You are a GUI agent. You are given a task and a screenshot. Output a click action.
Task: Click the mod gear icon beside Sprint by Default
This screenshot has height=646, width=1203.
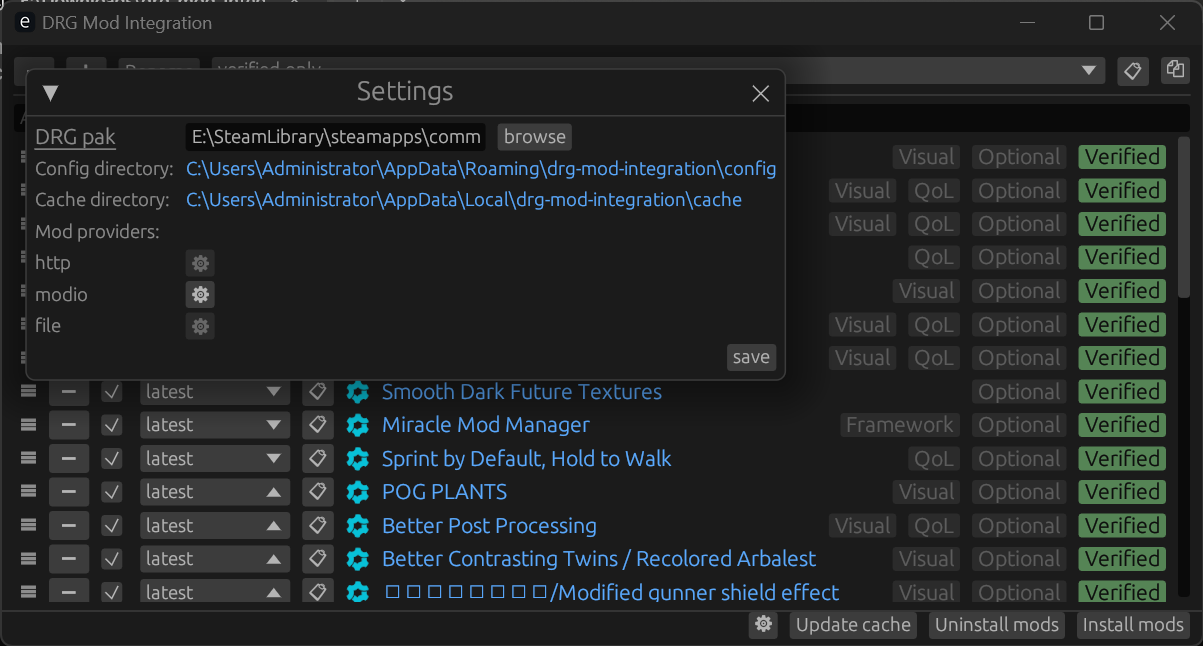click(358, 459)
